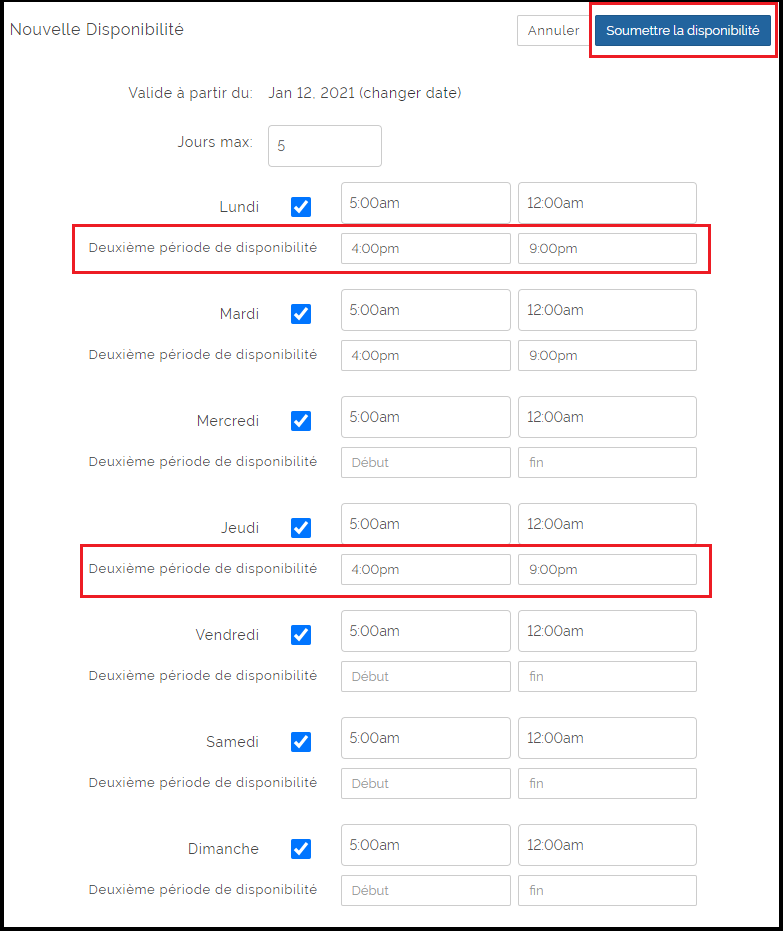Click Mardi second period 4:00pm field

coord(425,355)
